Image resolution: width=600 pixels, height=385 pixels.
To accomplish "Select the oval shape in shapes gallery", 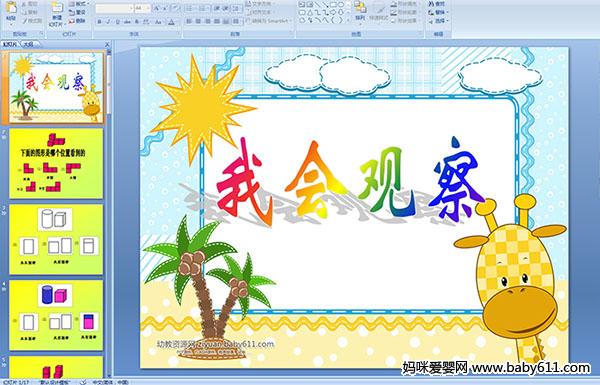I will (341, 5).
